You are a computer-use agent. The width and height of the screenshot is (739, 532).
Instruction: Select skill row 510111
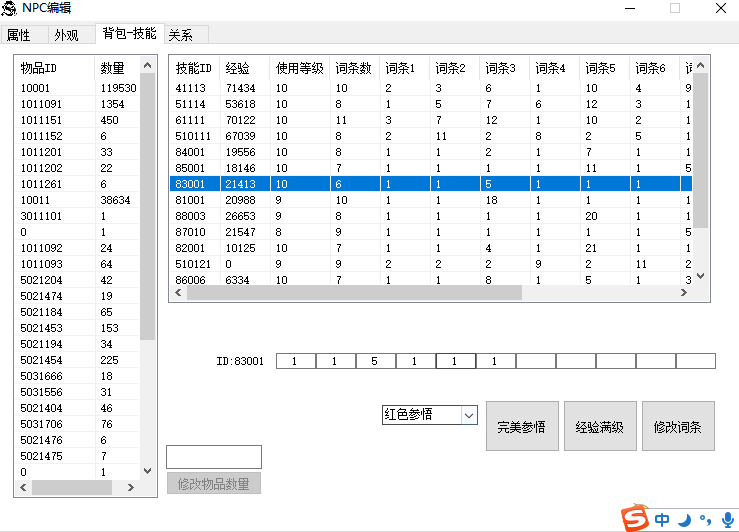(431, 136)
